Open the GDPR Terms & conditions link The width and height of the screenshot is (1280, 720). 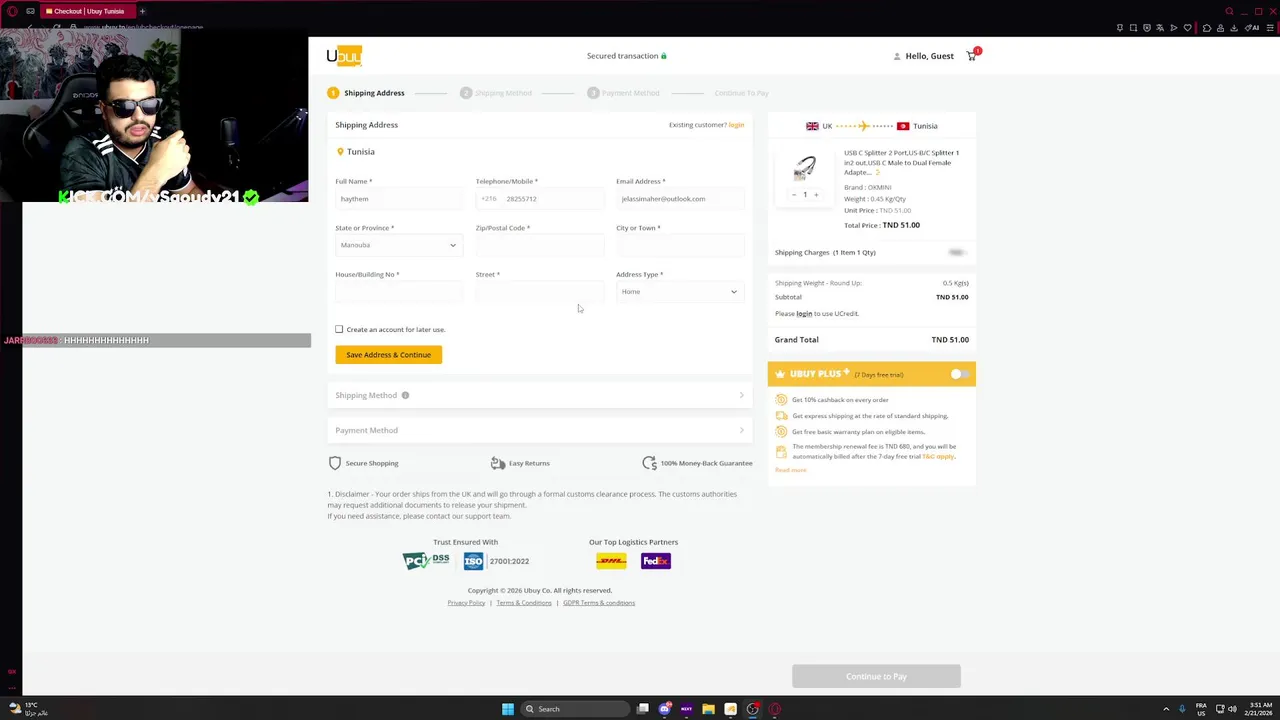599,603
